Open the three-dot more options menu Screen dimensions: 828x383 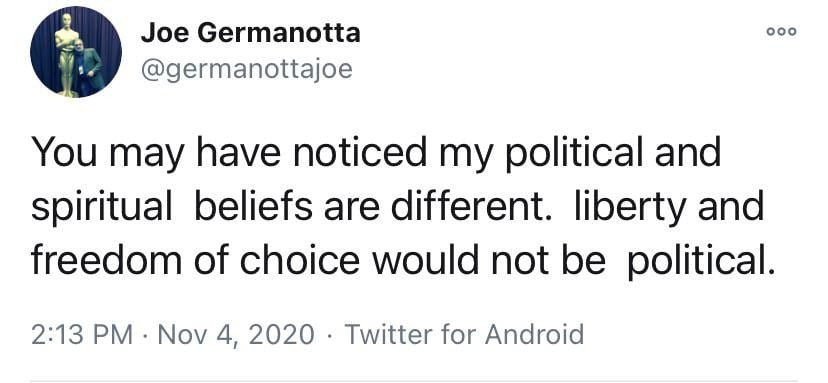pos(782,32)
